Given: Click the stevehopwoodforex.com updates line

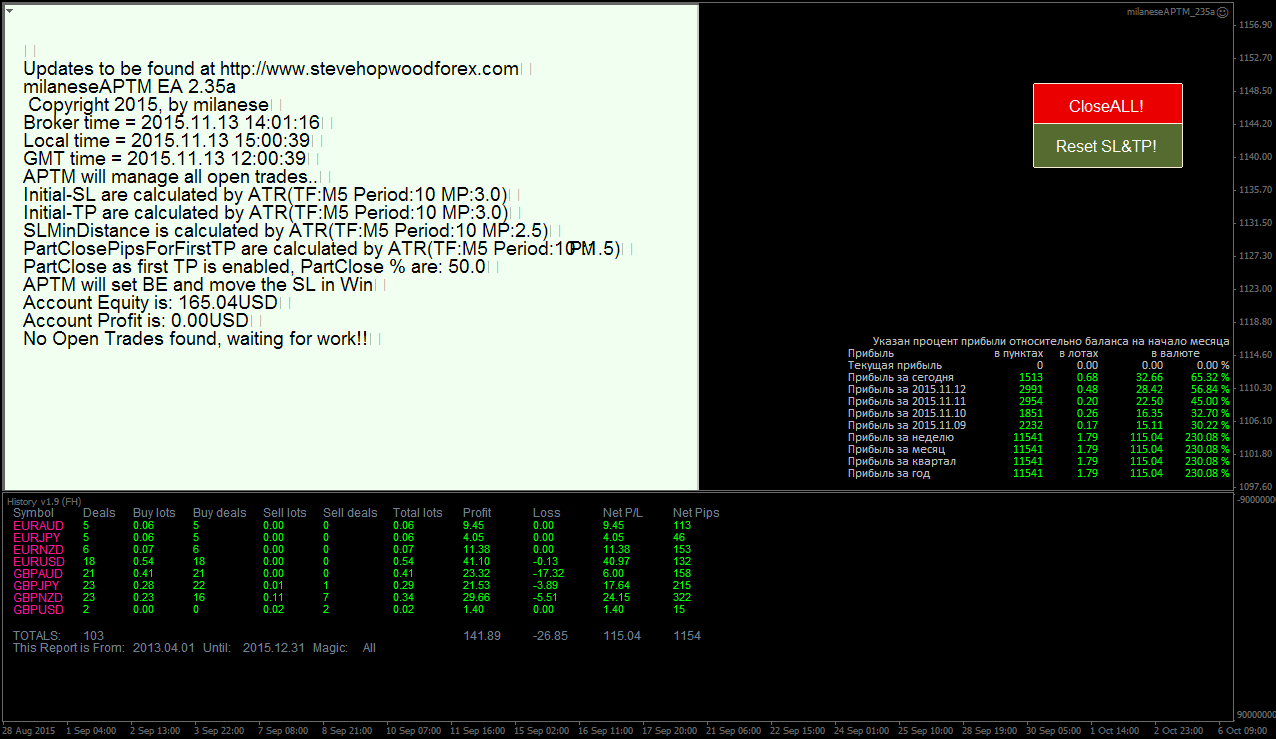Looking at the screenshot, I should [271, 69].
